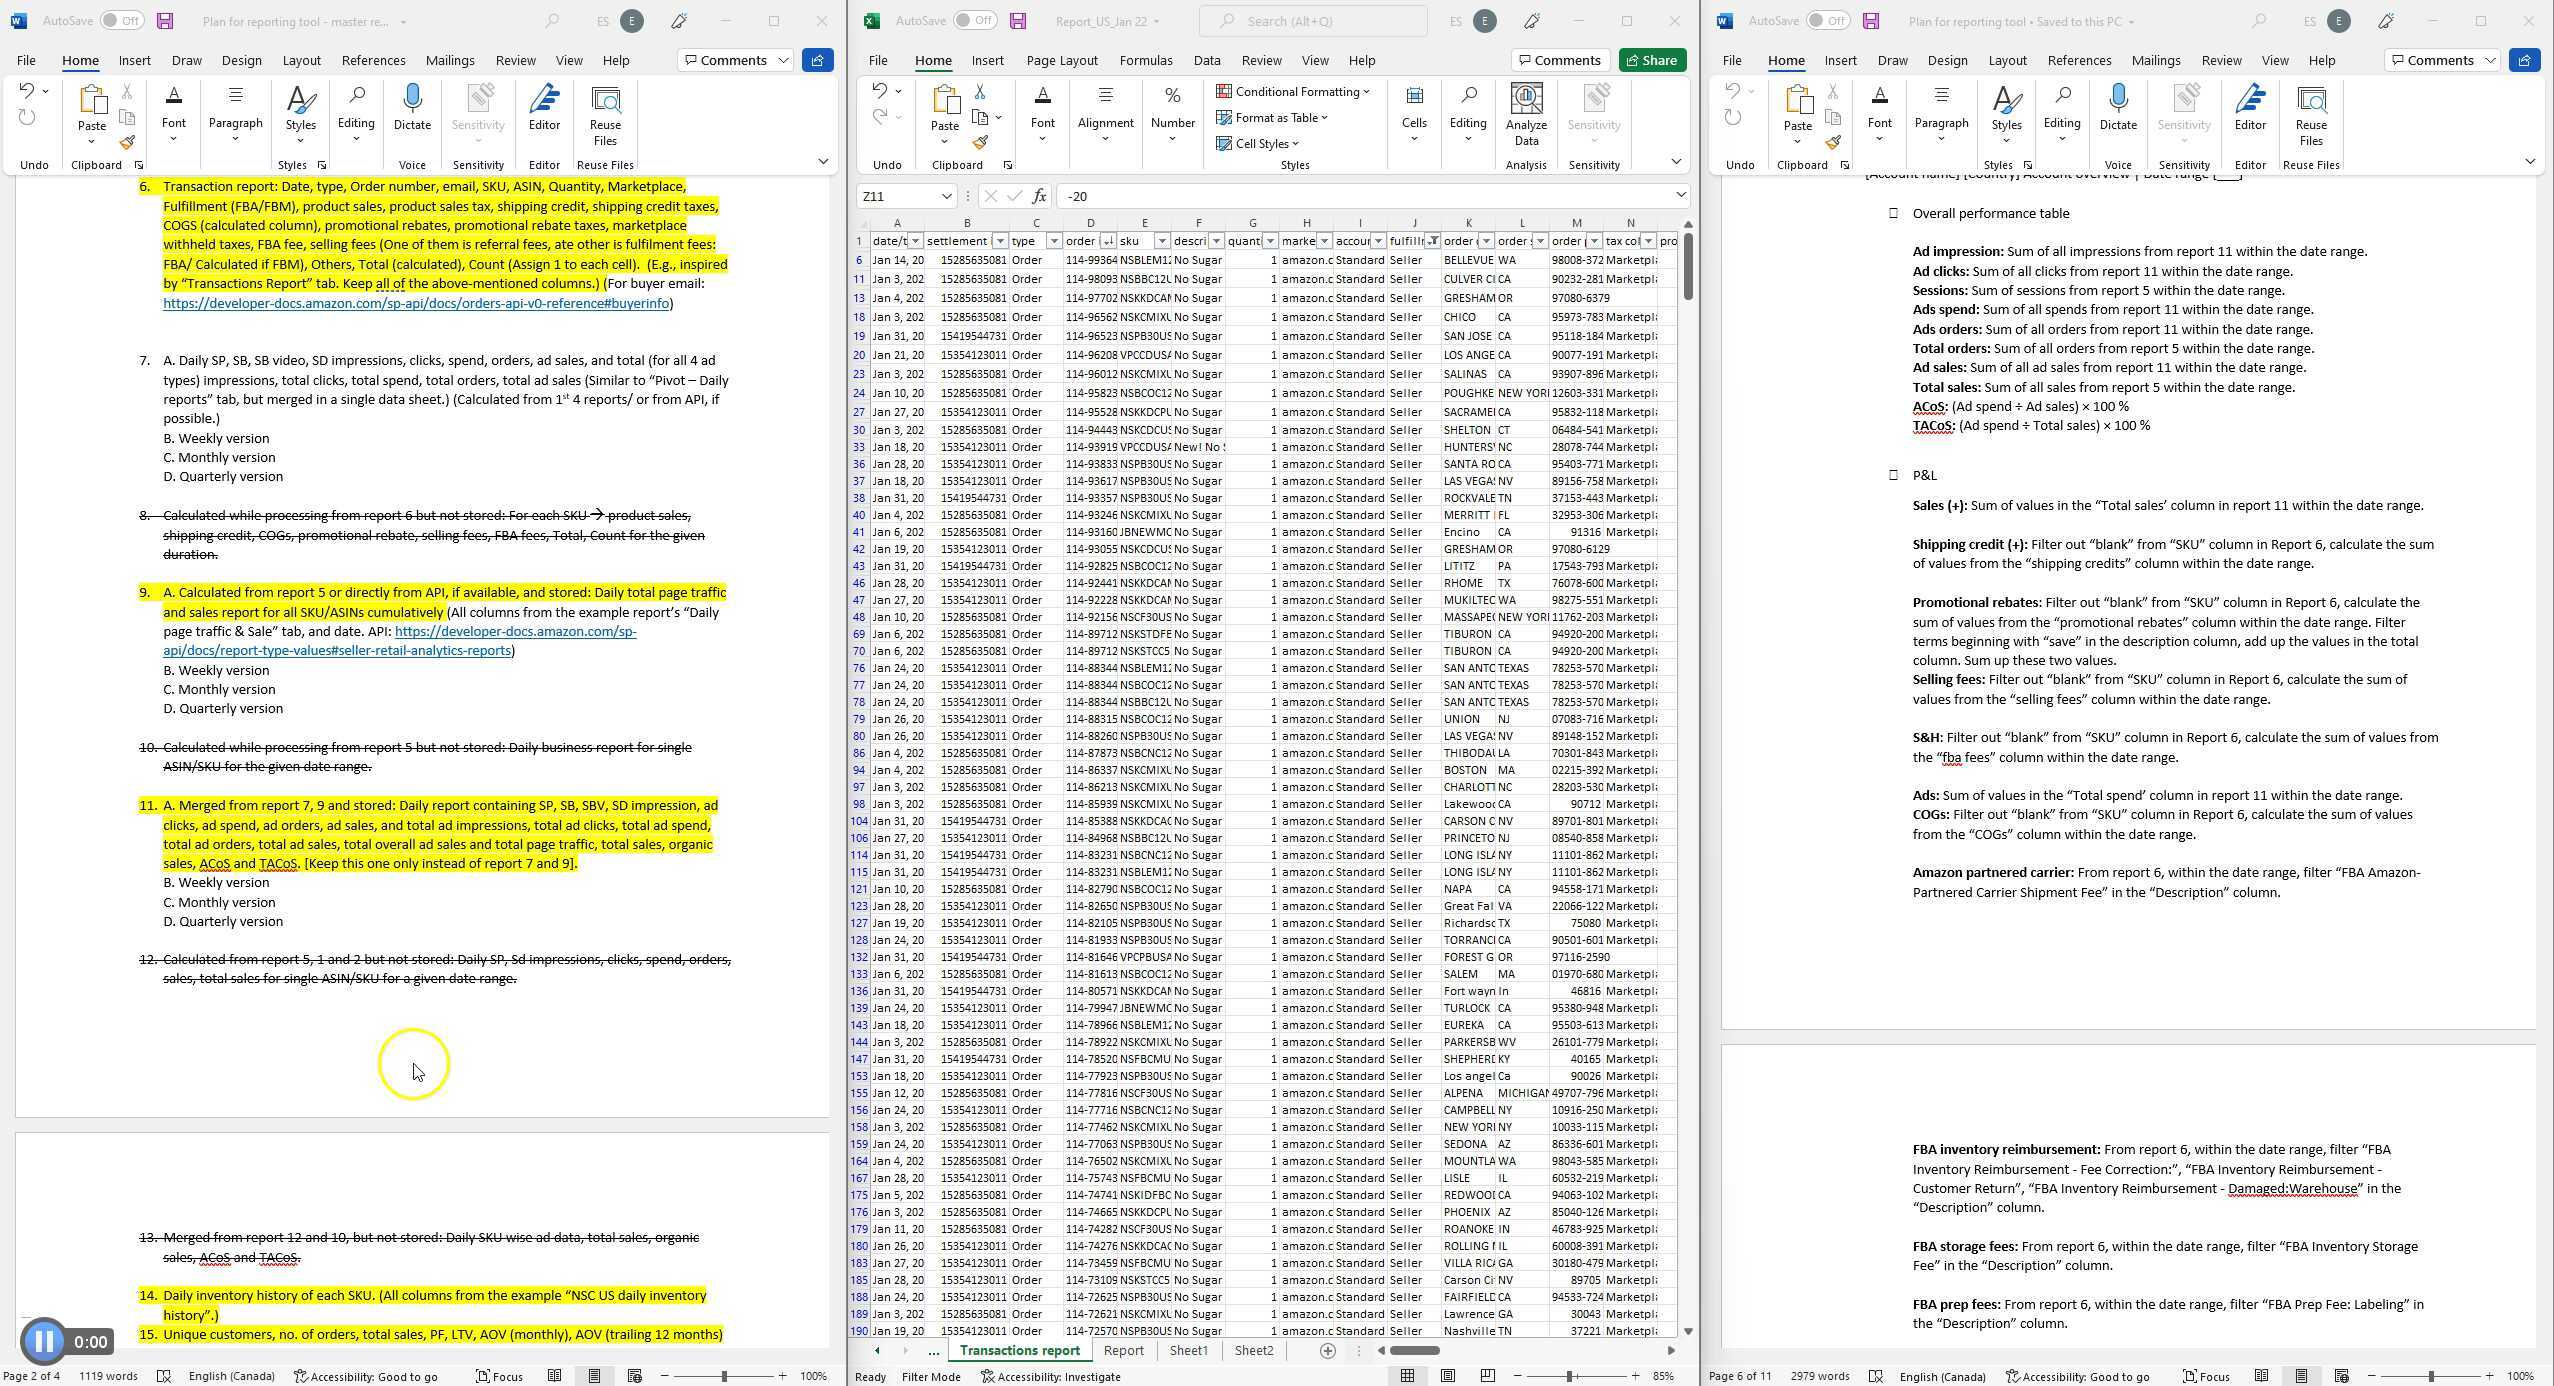The image size is (2554, 1386).
Task: Open the Formulas ribbon tab in Excel
Action: tap(1146, 60)
